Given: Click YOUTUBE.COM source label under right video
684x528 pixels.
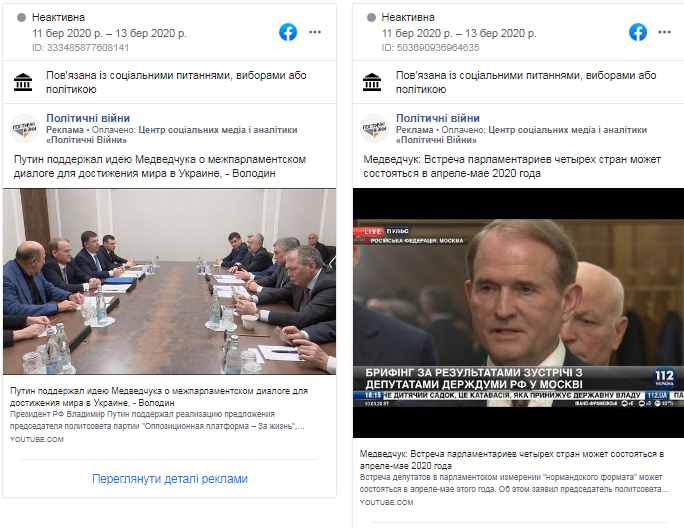Looking at the screenshot, I should click(x=386, y=503).
